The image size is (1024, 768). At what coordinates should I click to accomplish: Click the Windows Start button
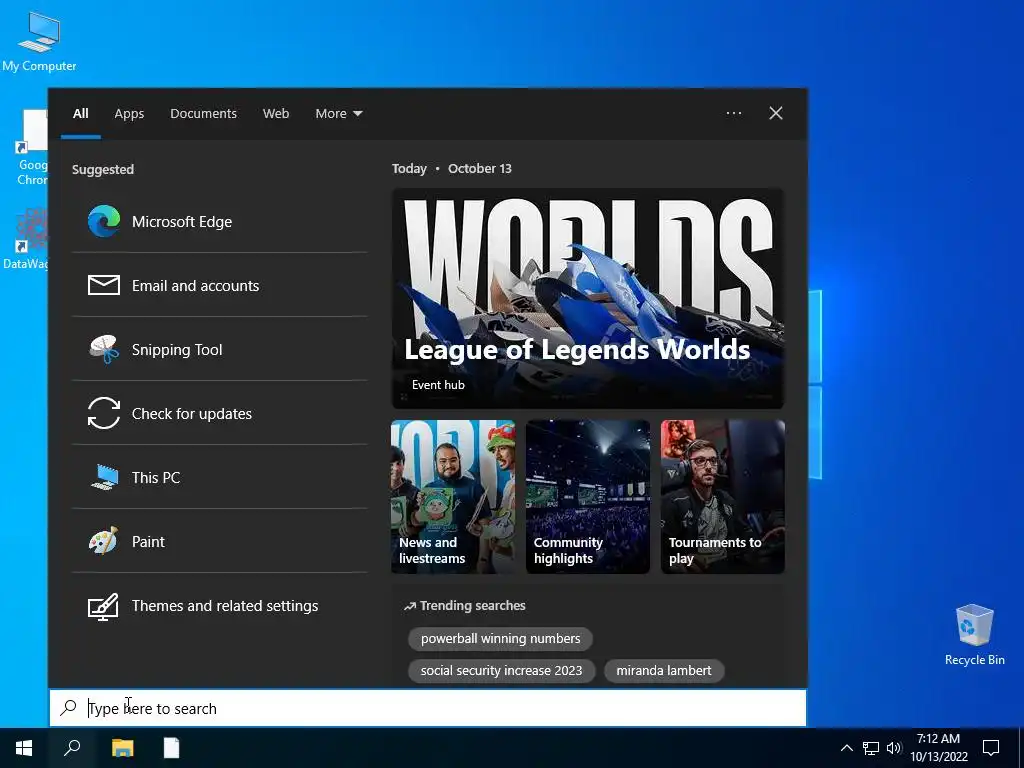24,748
